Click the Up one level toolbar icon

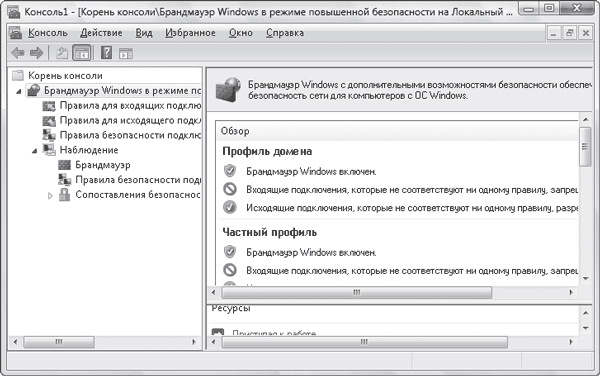[x=62, y=53]
